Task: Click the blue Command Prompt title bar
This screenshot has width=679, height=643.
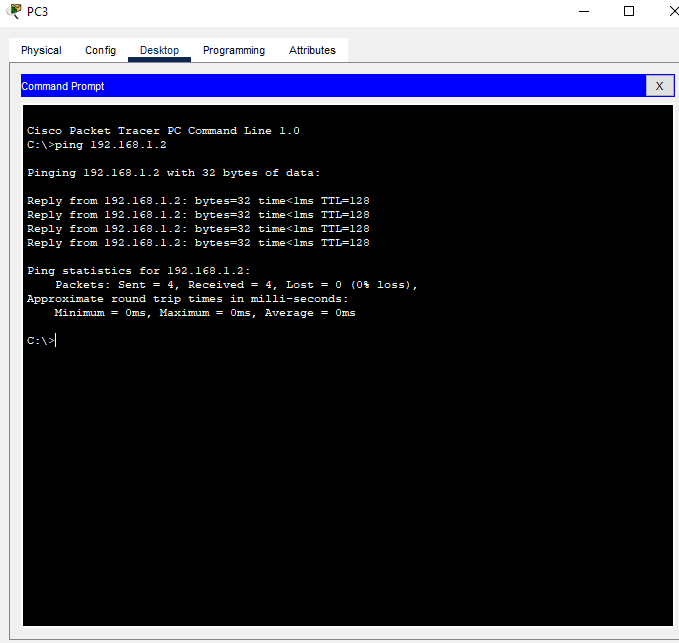Action: tap(330, 86)
